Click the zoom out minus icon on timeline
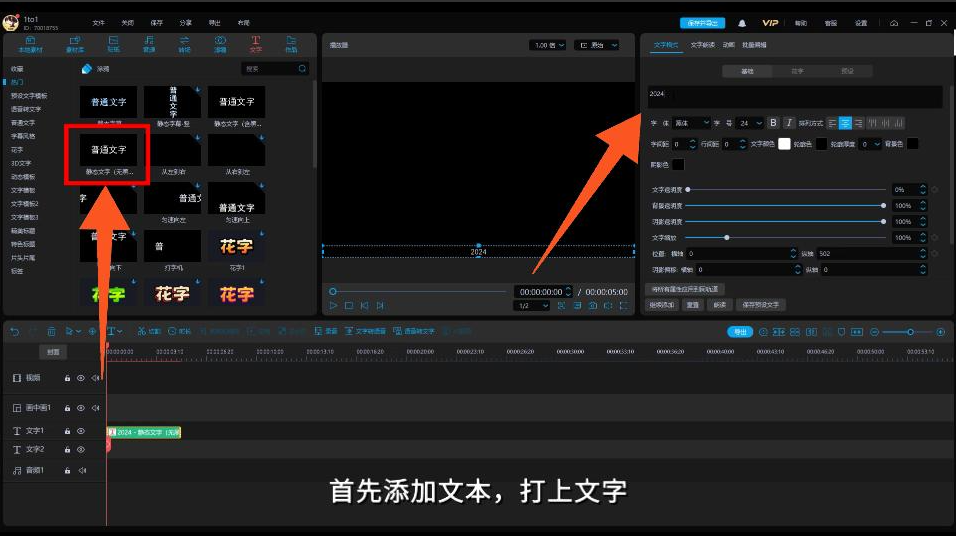956x536 pixels. [874, 332]
